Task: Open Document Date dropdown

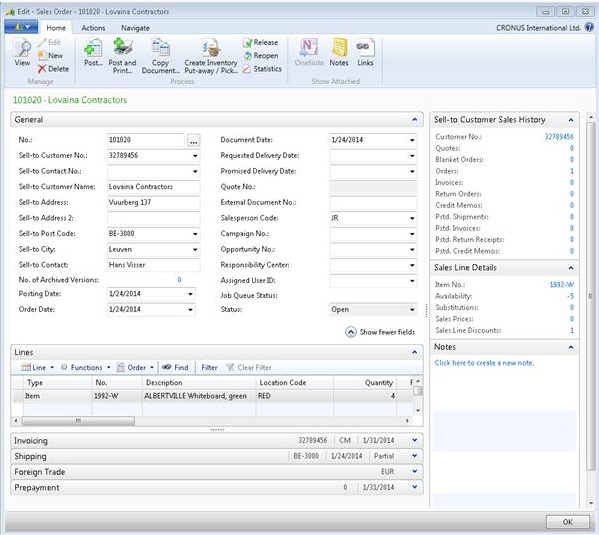Action: [x=412, y=140]
